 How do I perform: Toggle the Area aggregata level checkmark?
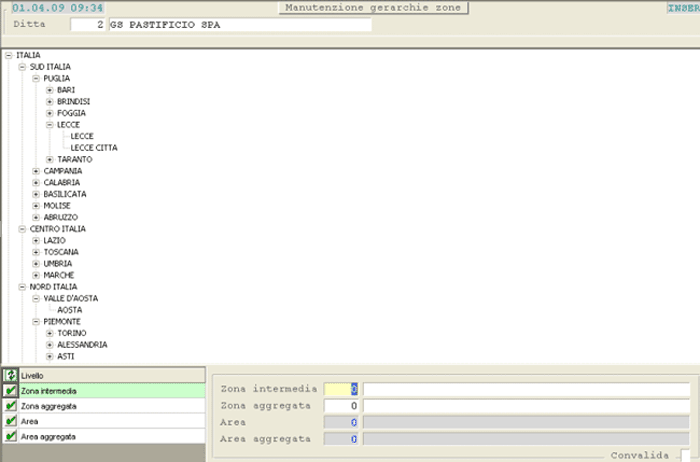pos(10,436)
